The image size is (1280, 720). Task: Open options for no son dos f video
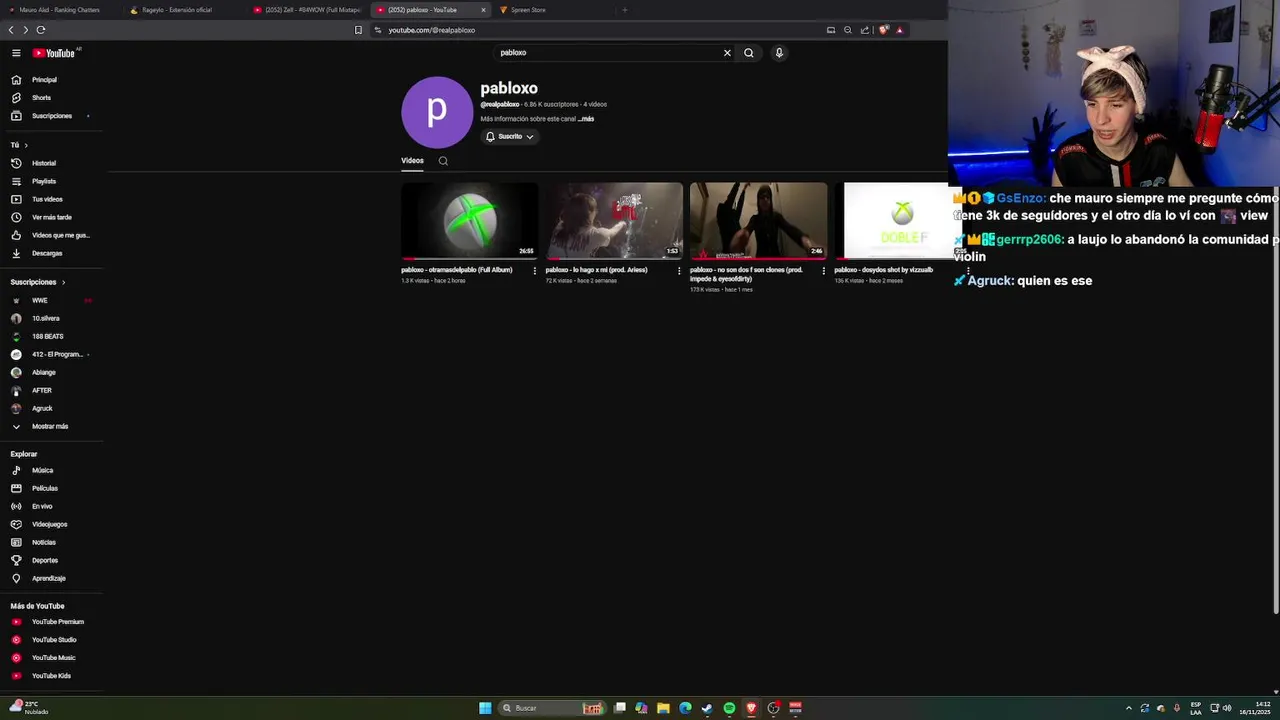pyautogui.click(x=824, y=270)
